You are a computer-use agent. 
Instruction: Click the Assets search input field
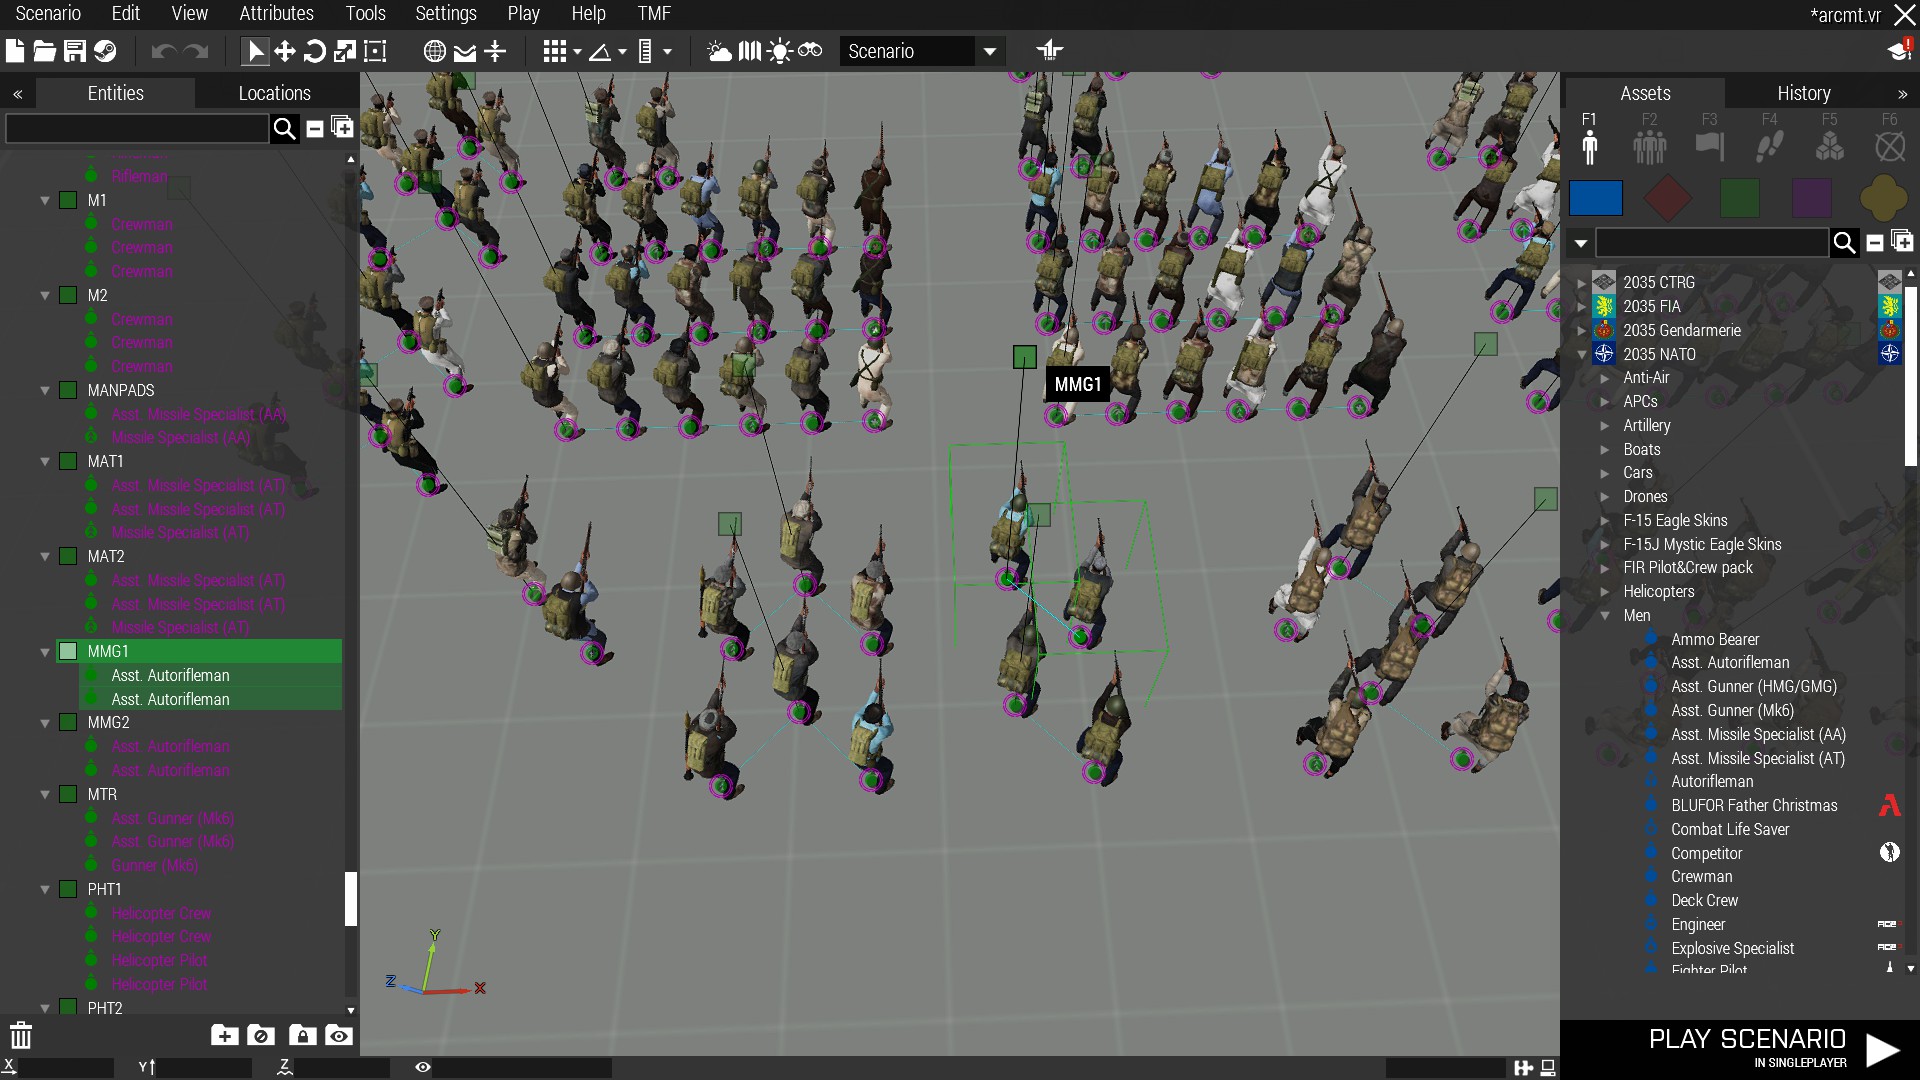tap(1712, 243)
